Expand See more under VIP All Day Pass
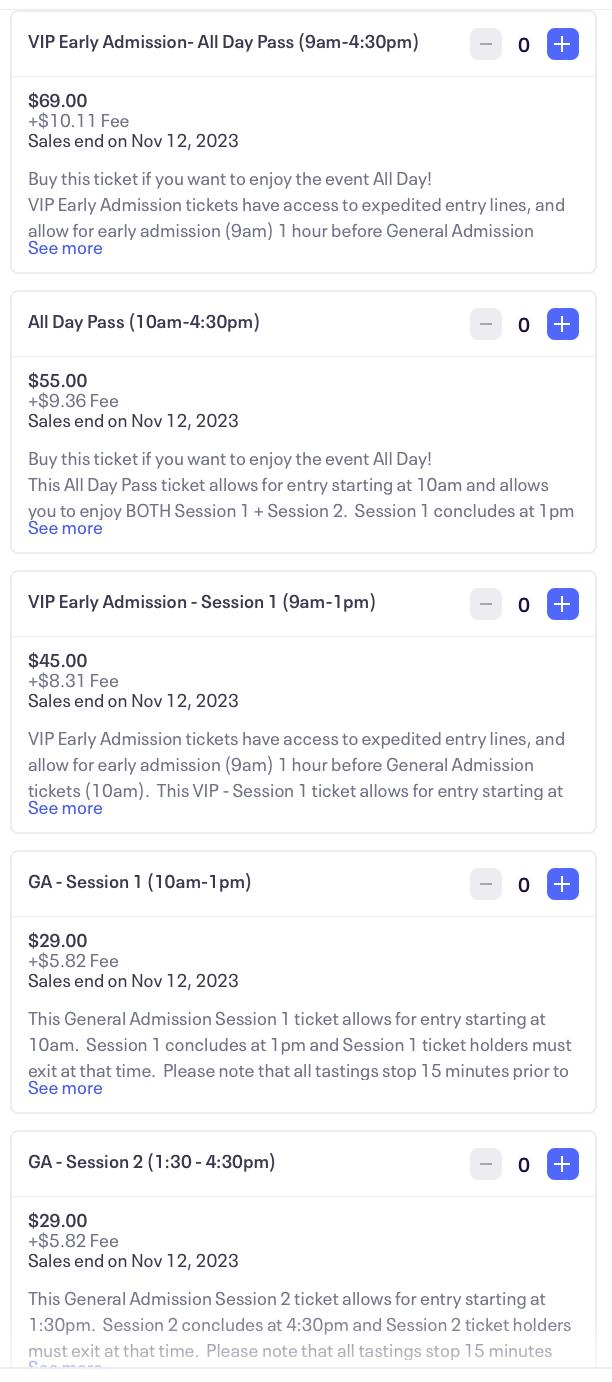Viewport: 612px width, 1382px height. pyautogui.click(x=65, y=248)
